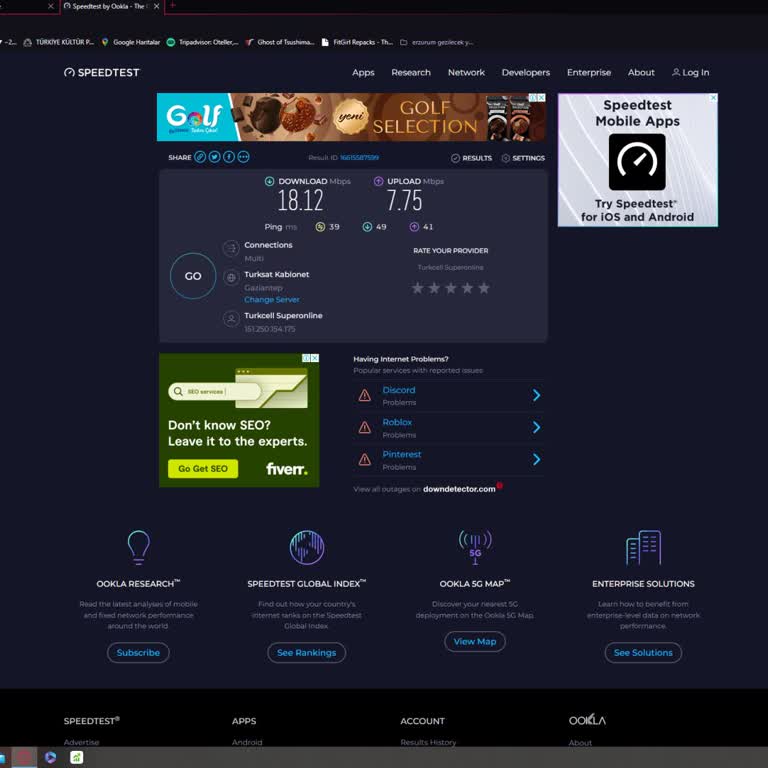Copy result link share icon

tap(200, 157)
